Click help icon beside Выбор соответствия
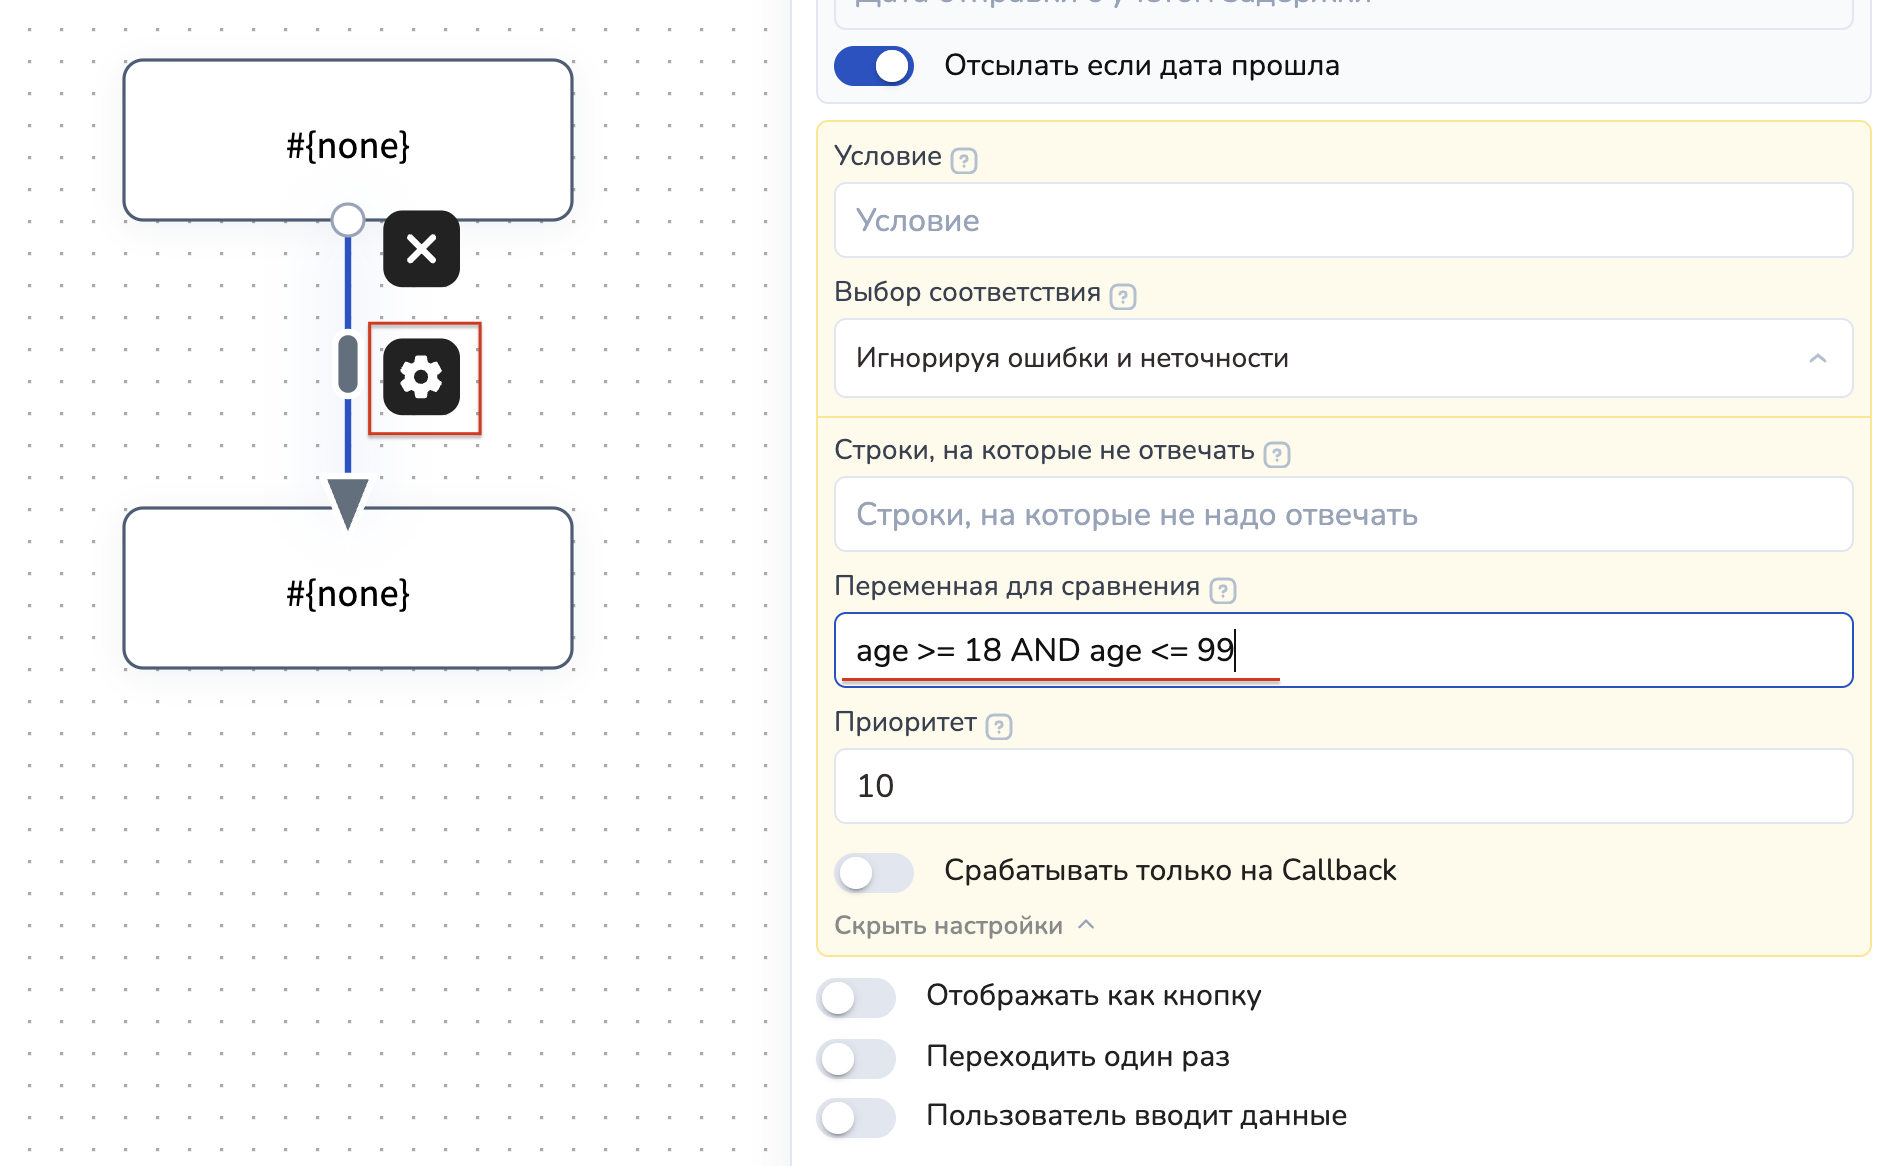This screenshot has width=1902, height=1166. [1122, 296]
